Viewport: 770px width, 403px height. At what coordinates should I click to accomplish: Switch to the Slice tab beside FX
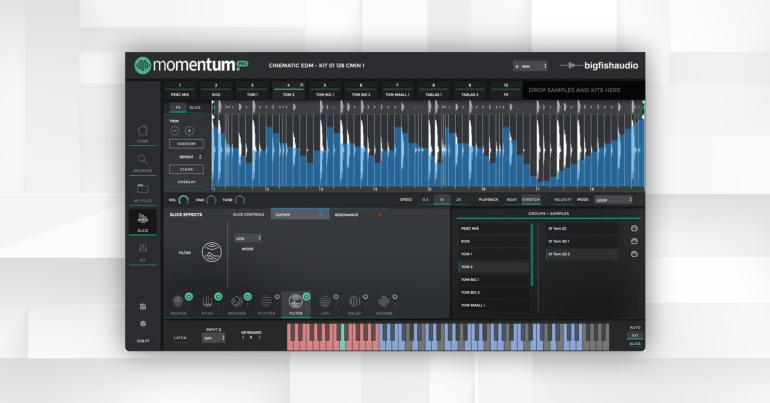(x=195, y=107)
